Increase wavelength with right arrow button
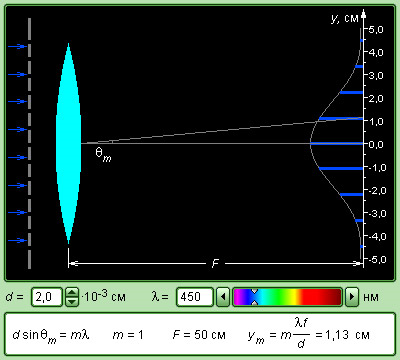Image resolution: width=400 pixels, height=360 pixels. pyautogui.click(x=351, y=297)
